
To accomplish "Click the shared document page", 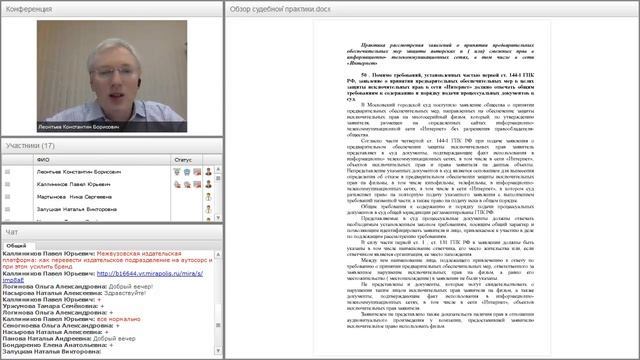I will click(432, 188).
